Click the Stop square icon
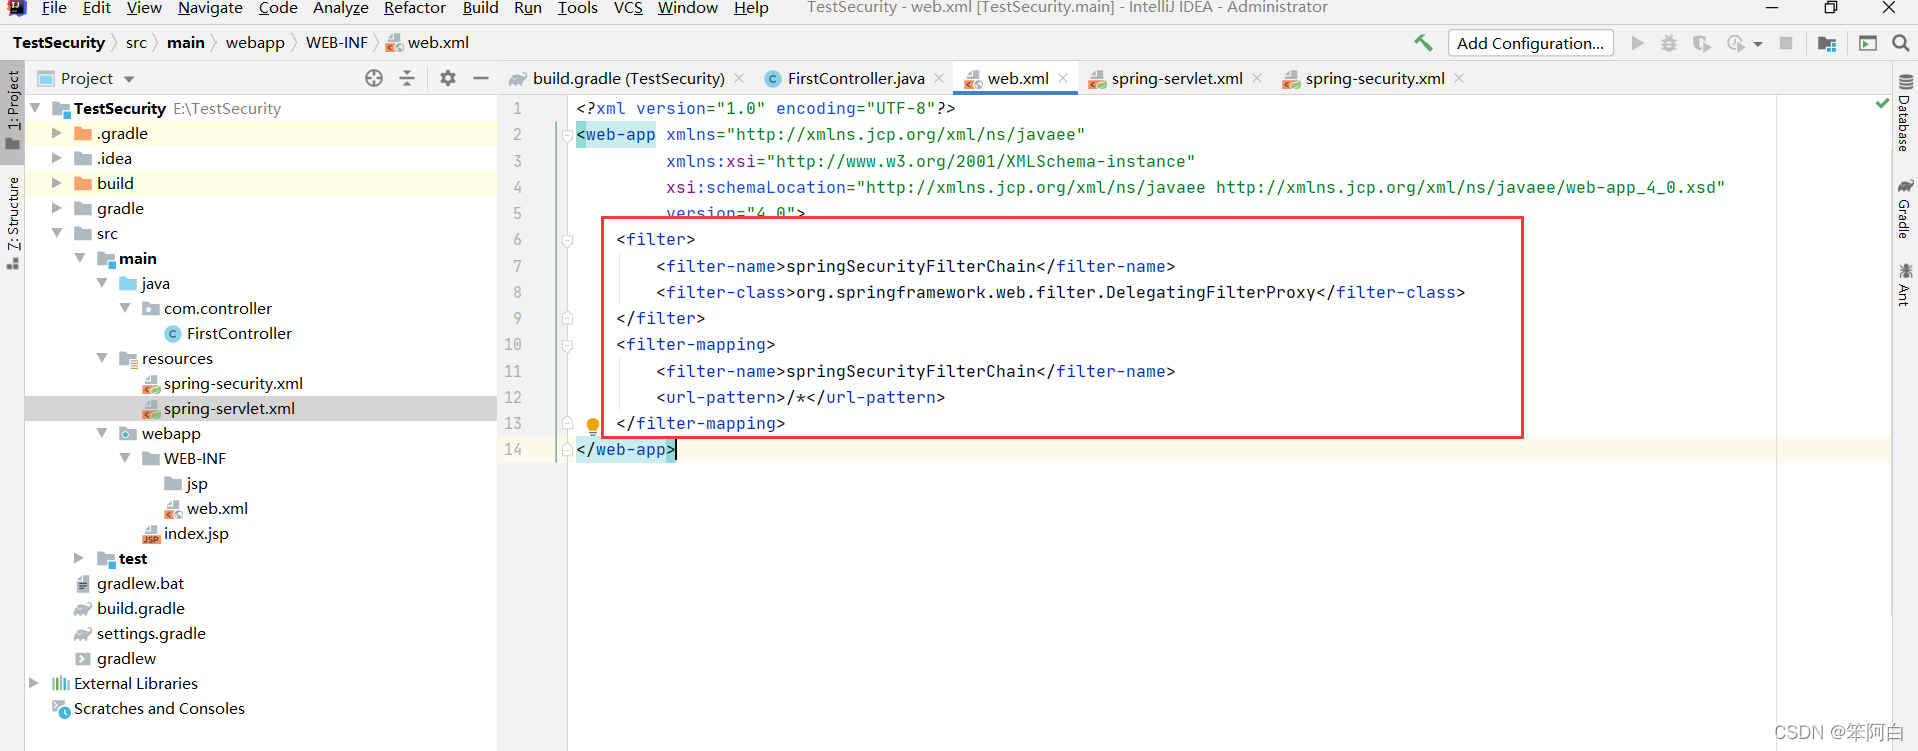This screenshot has height=751, width=1918. click(x=1786, y=43)
